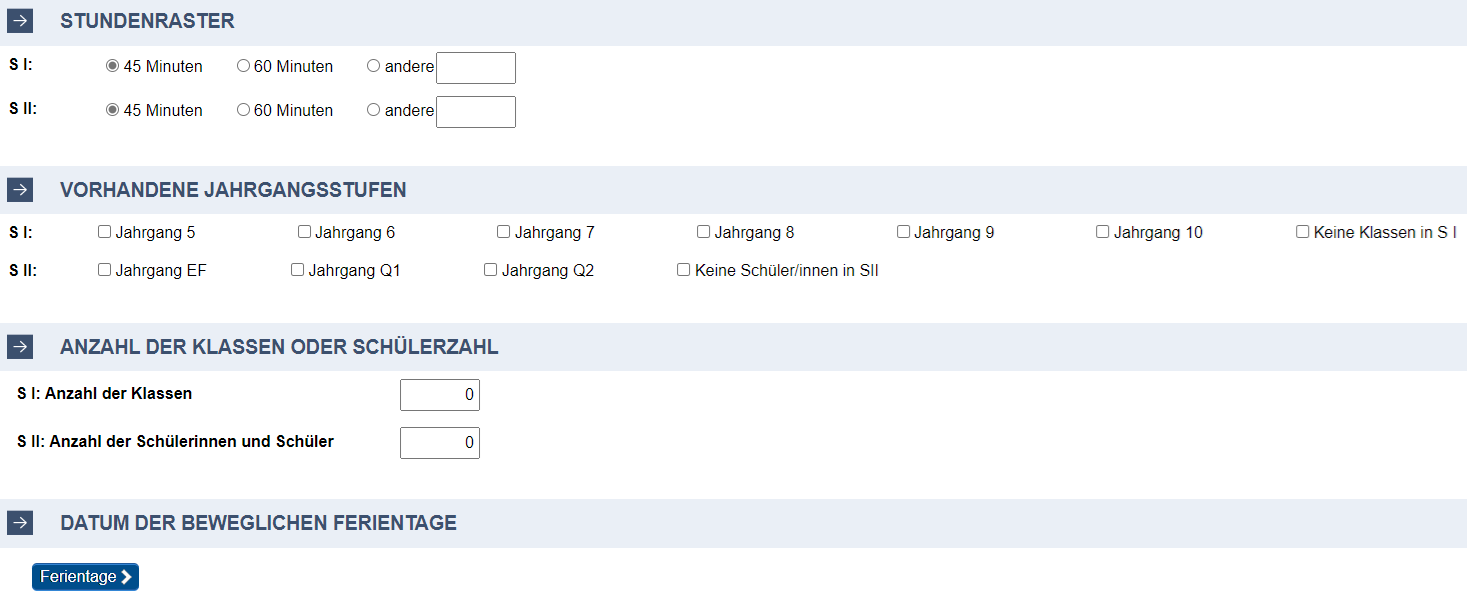Select 60 Minuten for S I
The image size is (1467, 602).
tap(243, 66)
